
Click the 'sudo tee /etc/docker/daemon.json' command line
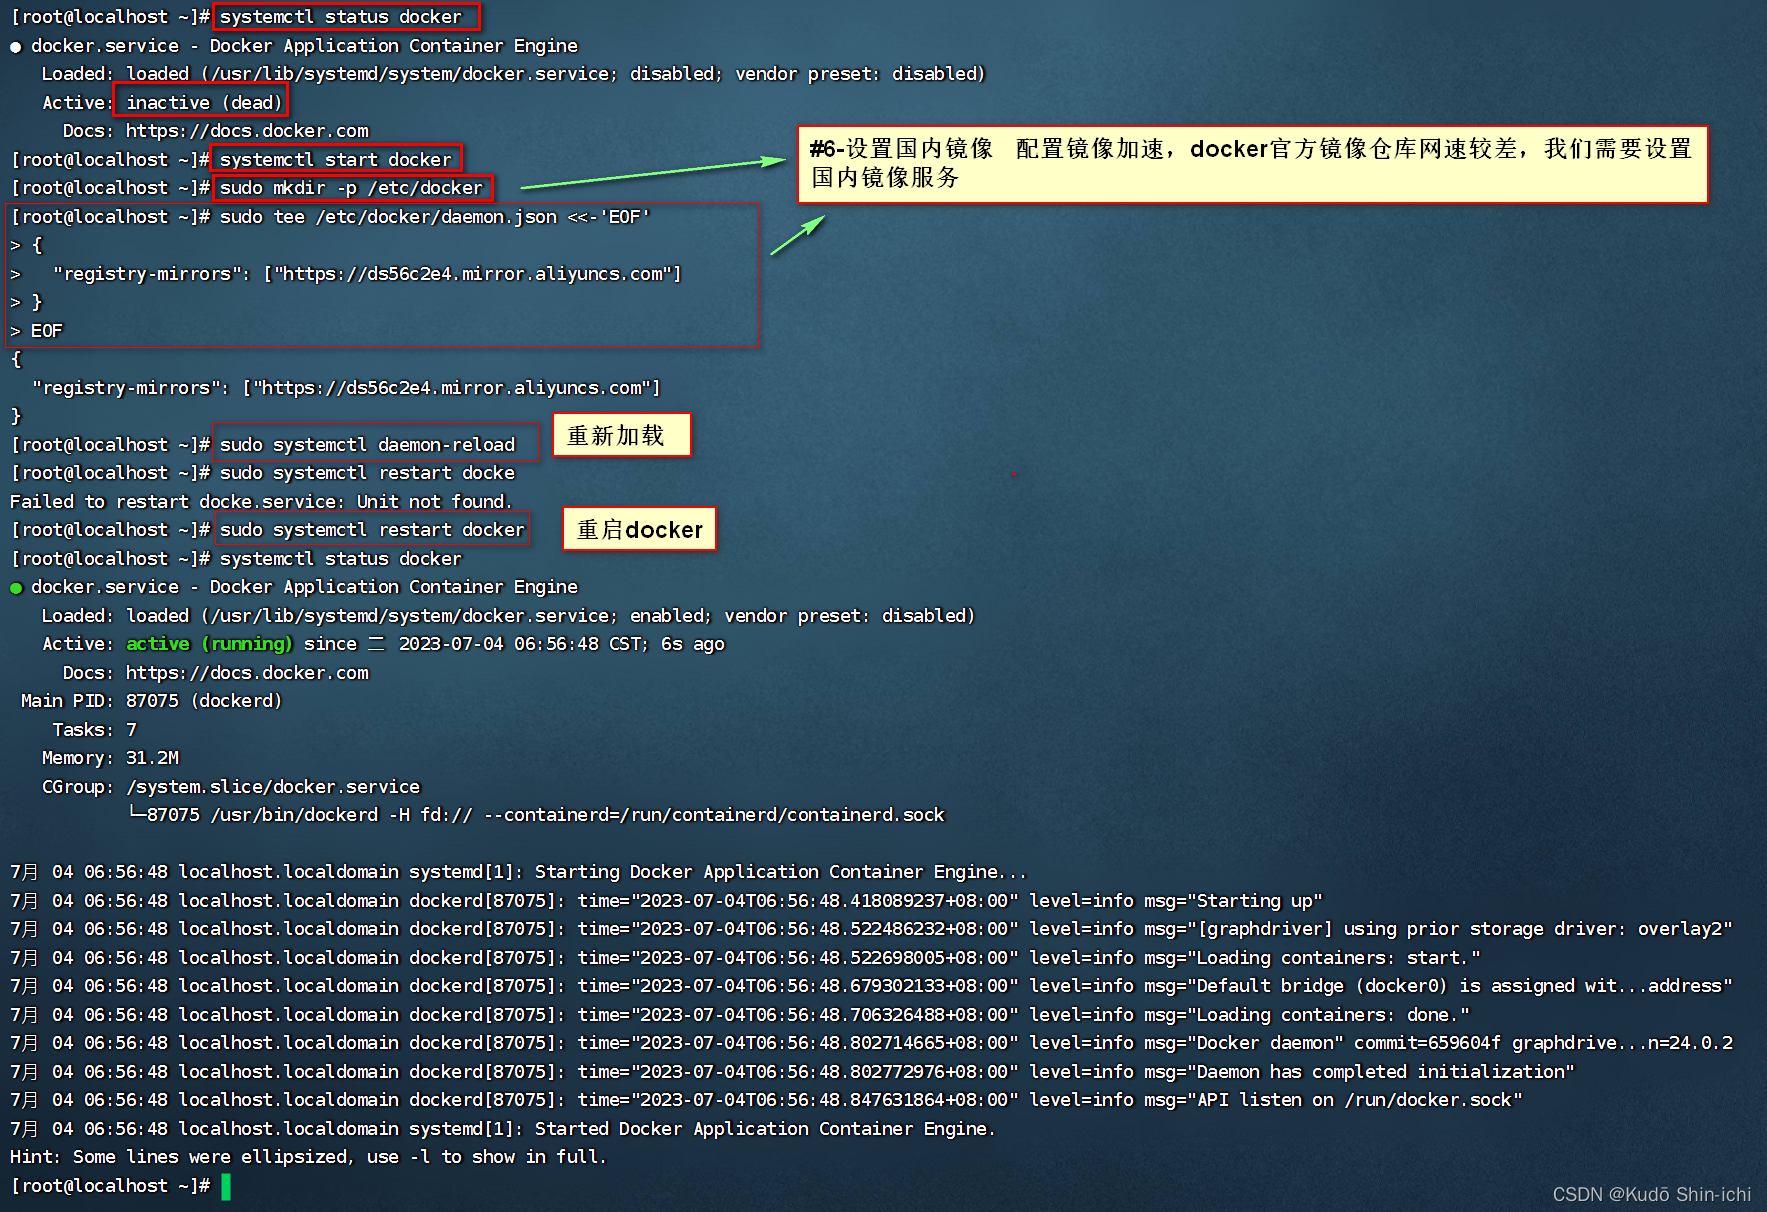point(435,216)
